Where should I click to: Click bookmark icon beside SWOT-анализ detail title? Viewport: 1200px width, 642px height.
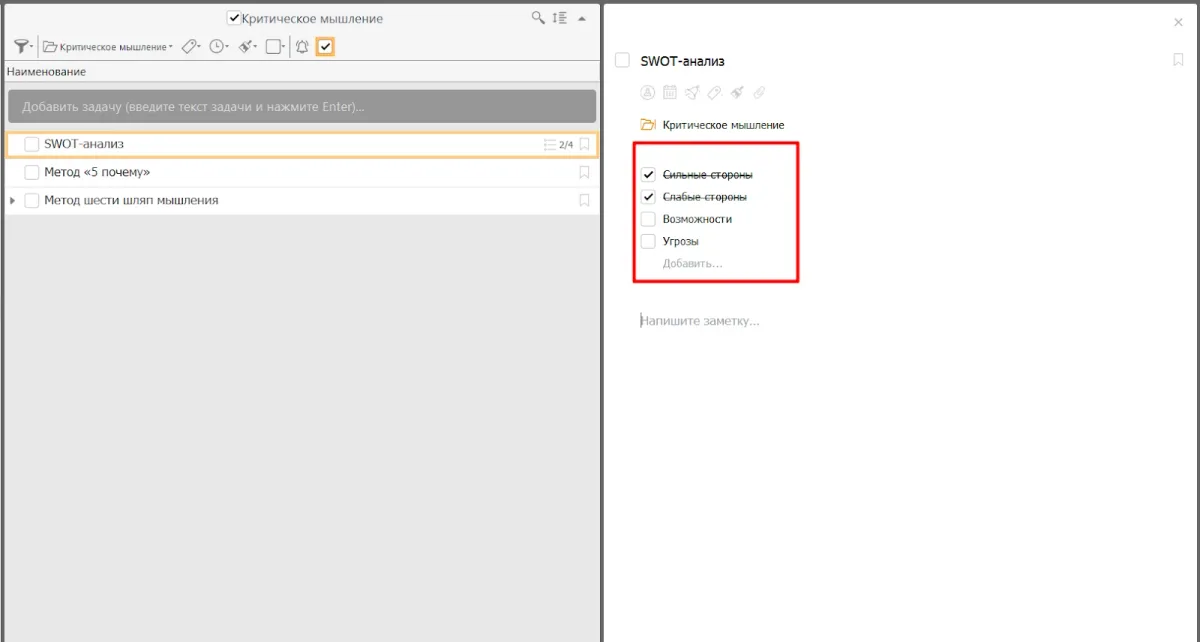click(x=1178, y=60)
